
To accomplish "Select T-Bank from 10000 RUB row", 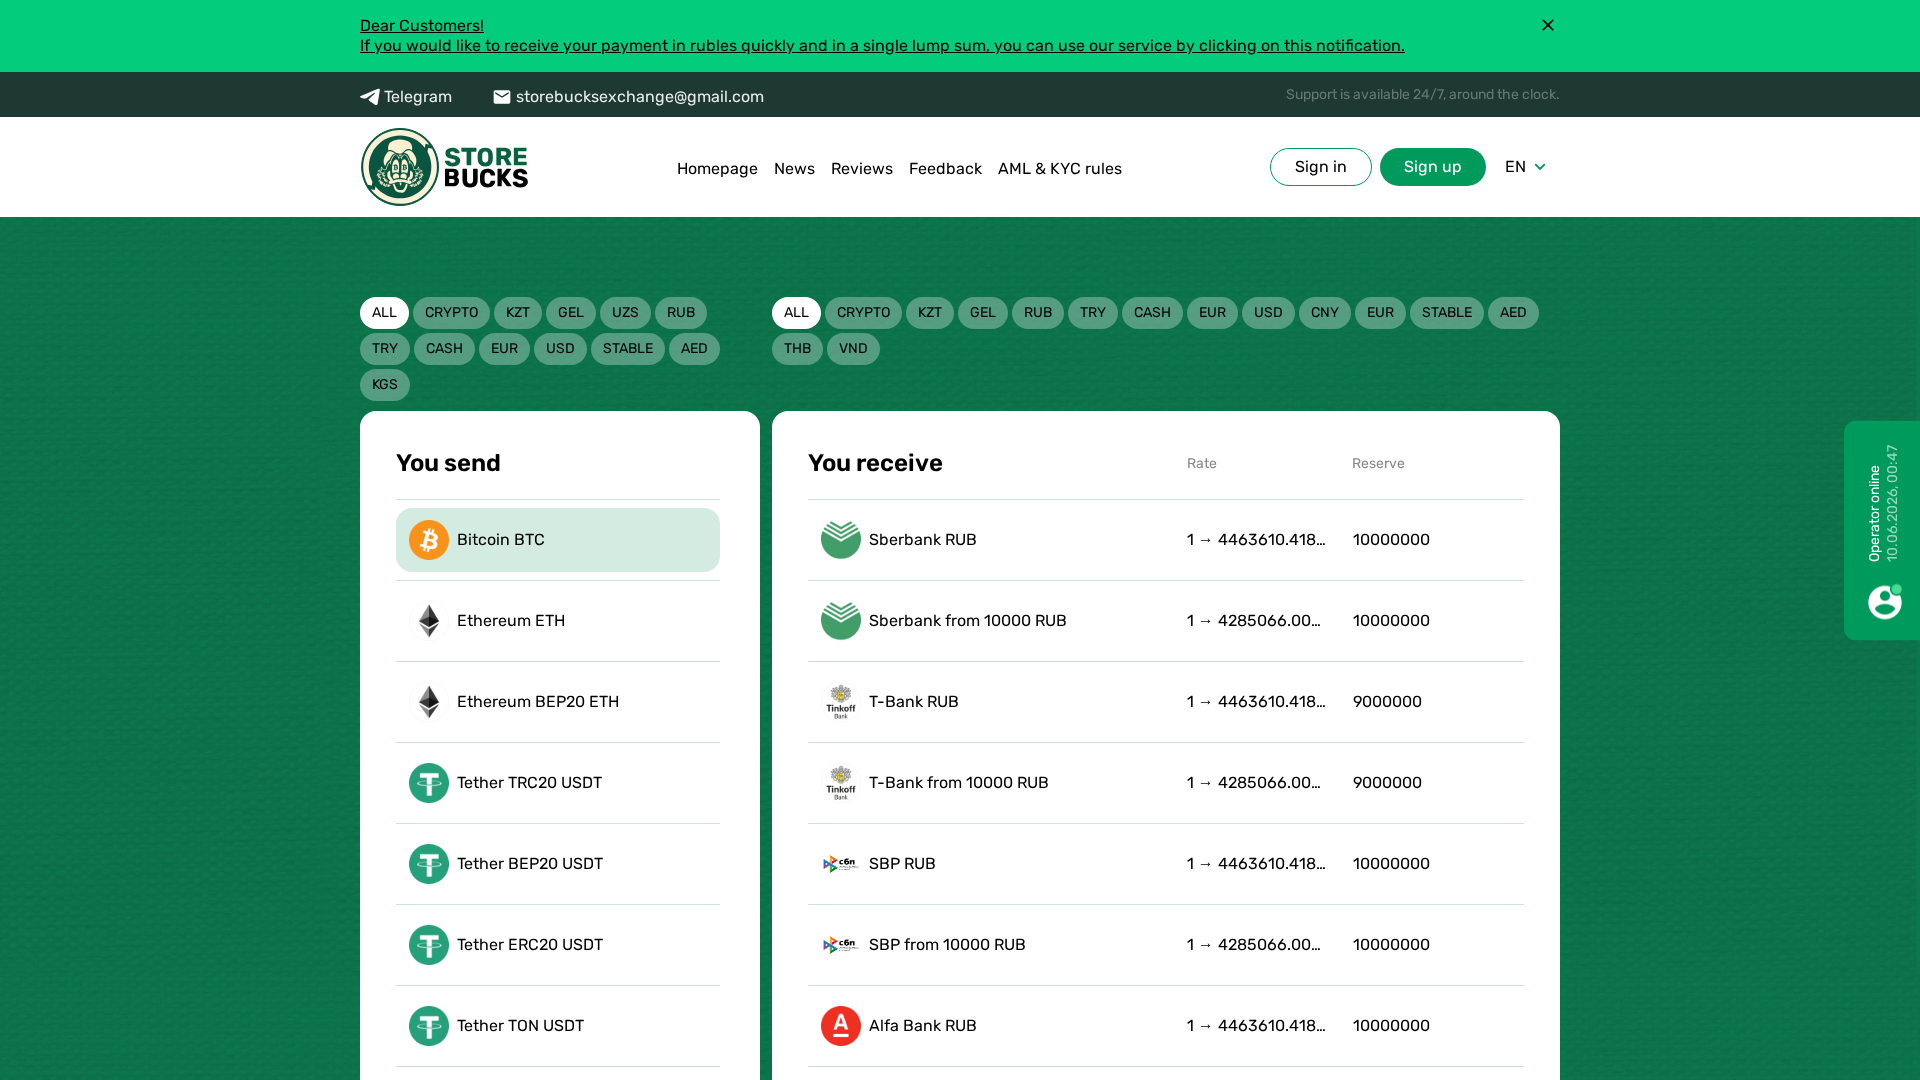I will tap(1166, 783).
